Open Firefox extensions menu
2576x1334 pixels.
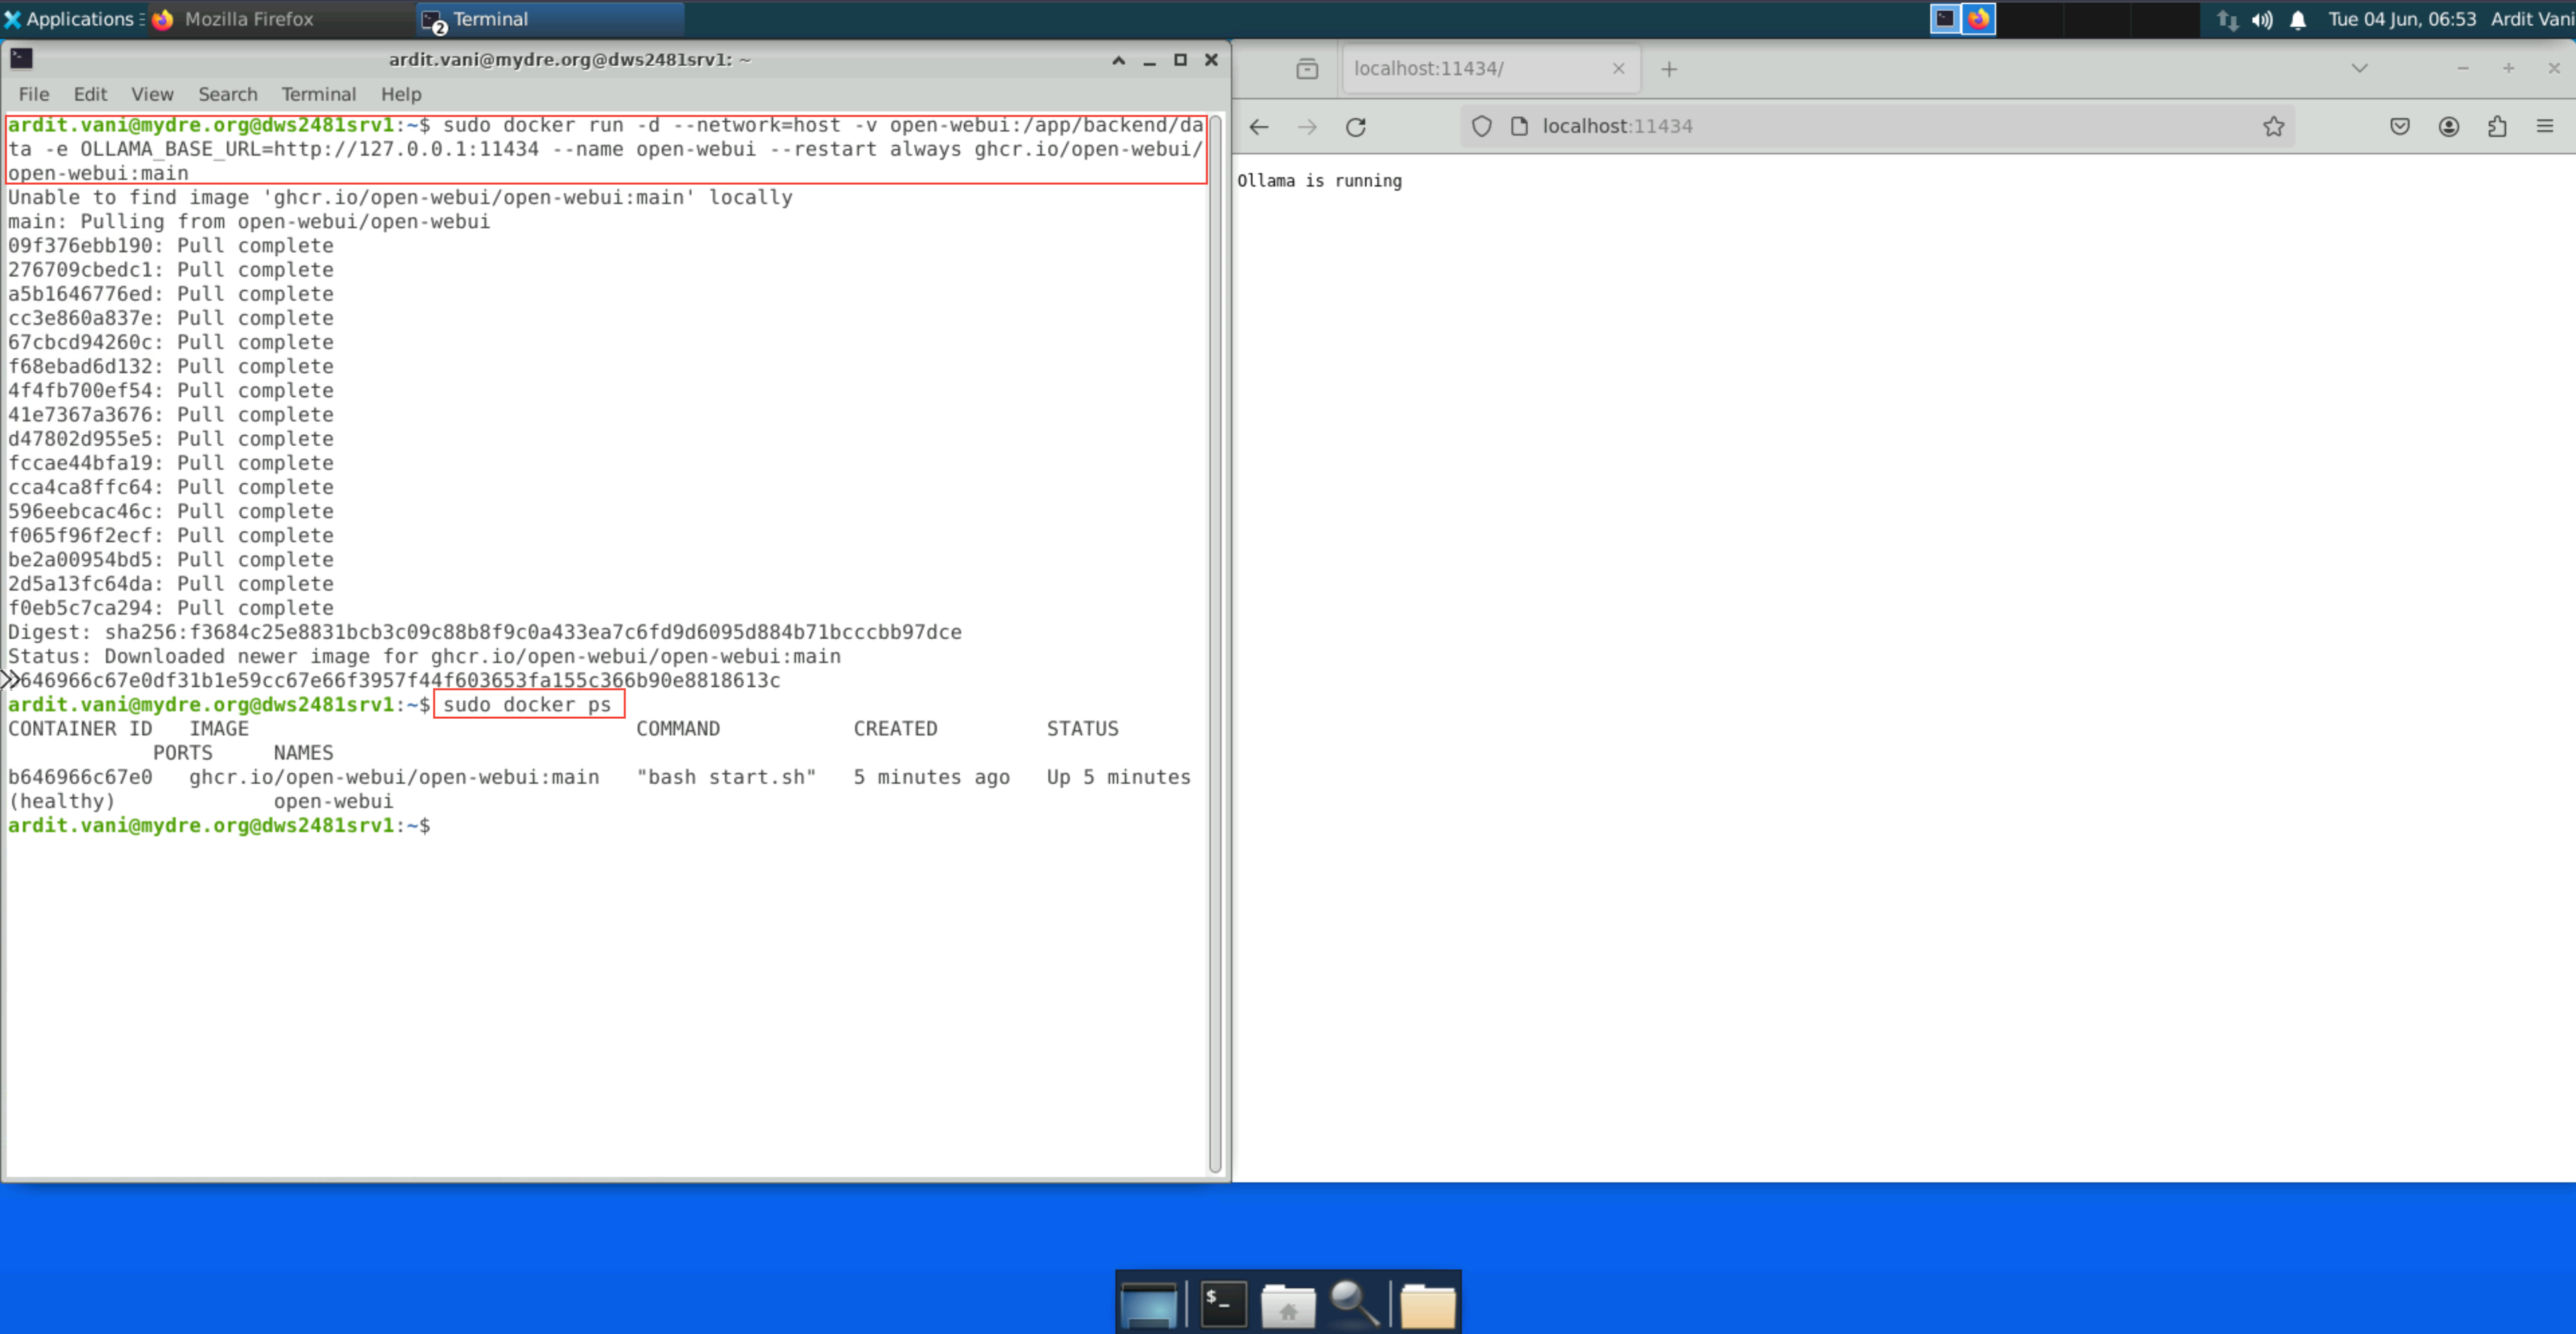(x=2497, y=126)
